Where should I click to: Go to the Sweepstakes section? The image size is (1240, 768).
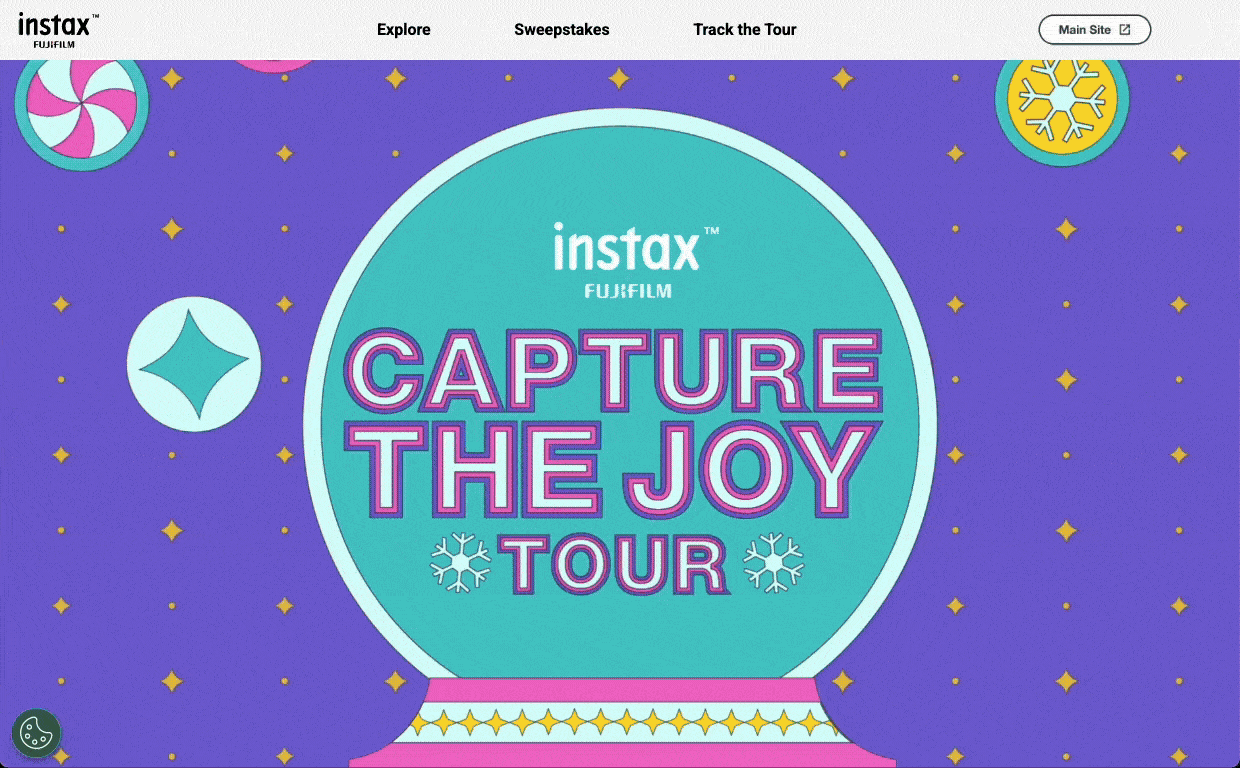(x=562, y=30)
